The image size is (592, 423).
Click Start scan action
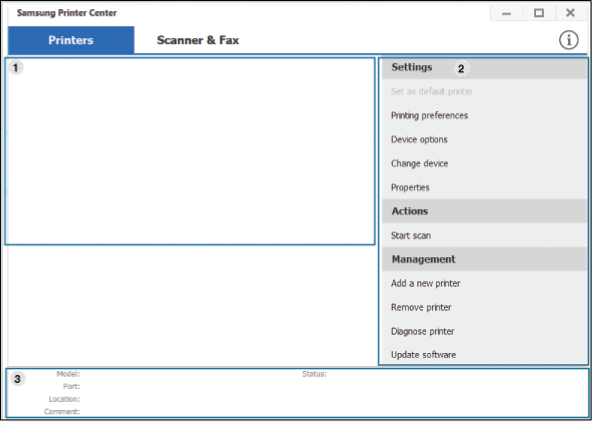pos(411,235)
